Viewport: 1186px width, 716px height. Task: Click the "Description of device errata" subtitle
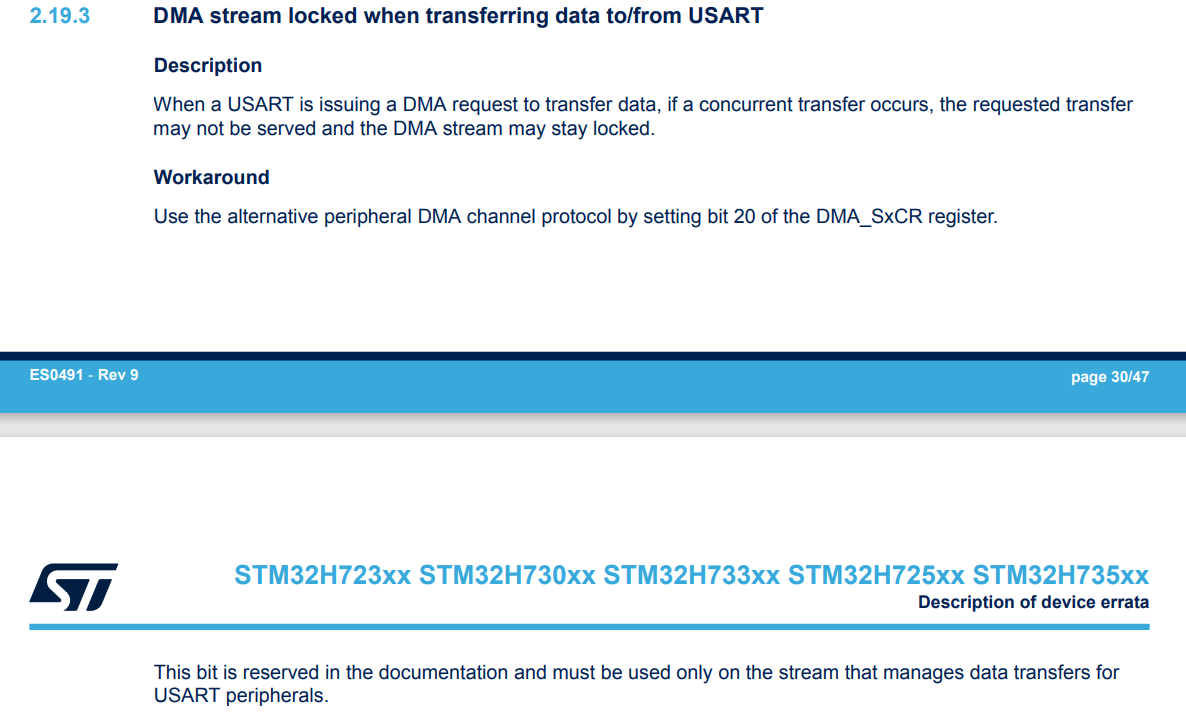tap(1033, 602)
